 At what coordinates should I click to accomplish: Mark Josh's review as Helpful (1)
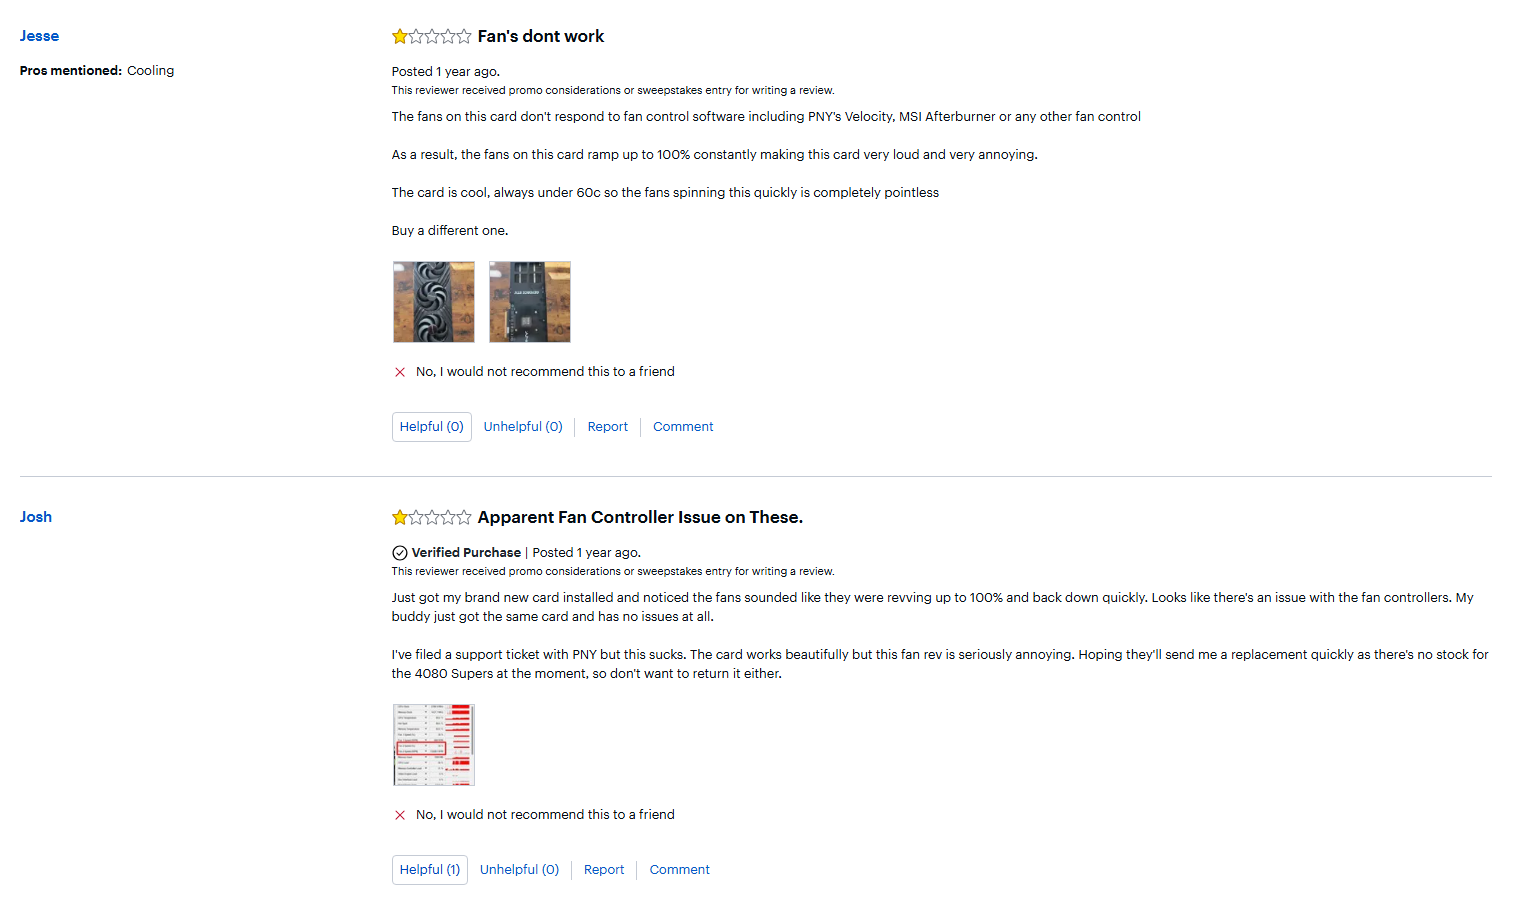coord(430,870)
